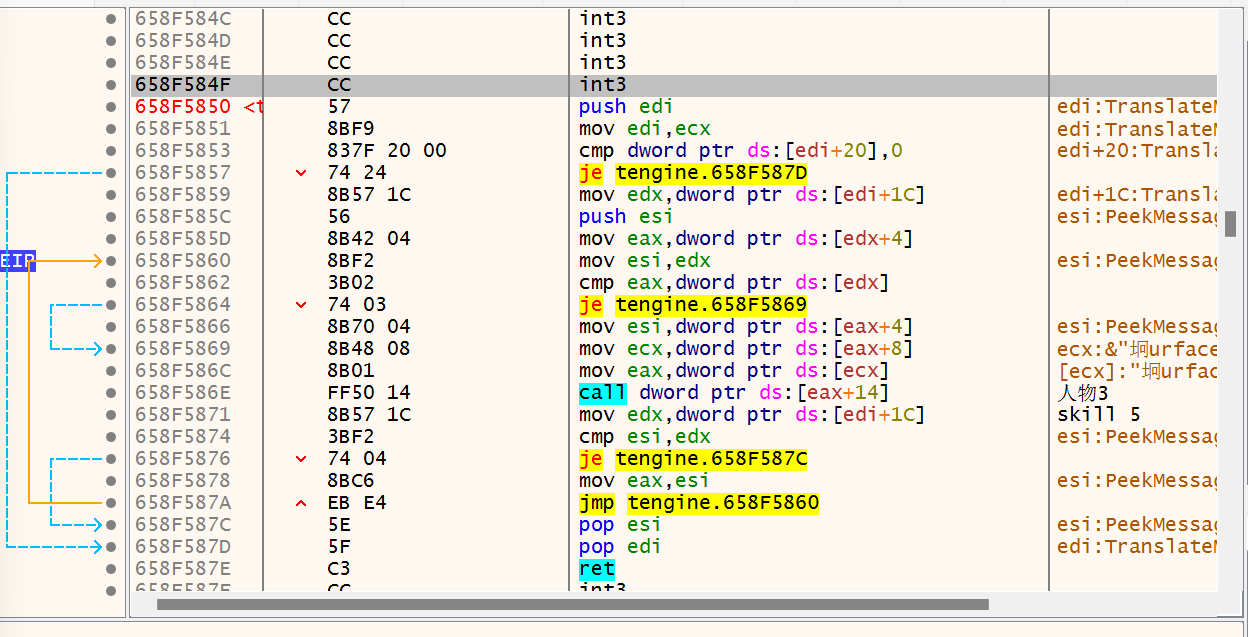Select address 658F5853 in the address column
Viewport: 1248px width, 637px height.
(x=183, y=151)
